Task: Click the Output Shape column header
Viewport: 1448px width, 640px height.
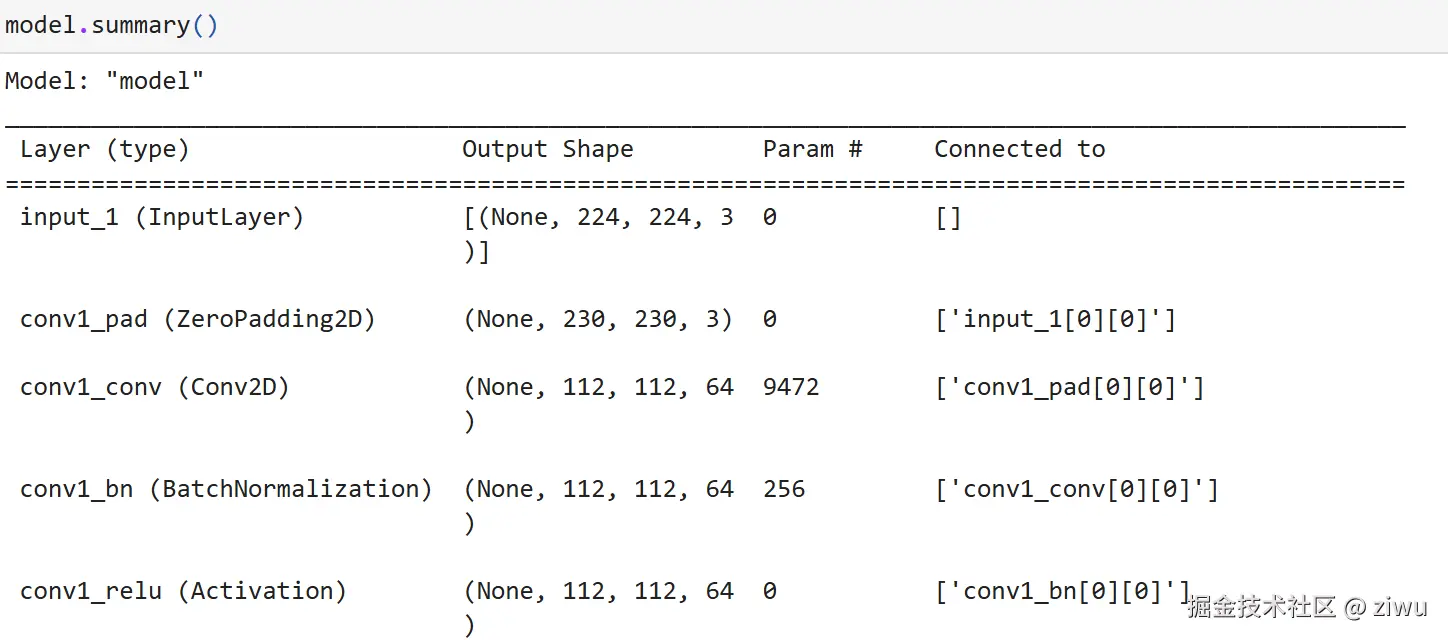Action: click(547, 150)
